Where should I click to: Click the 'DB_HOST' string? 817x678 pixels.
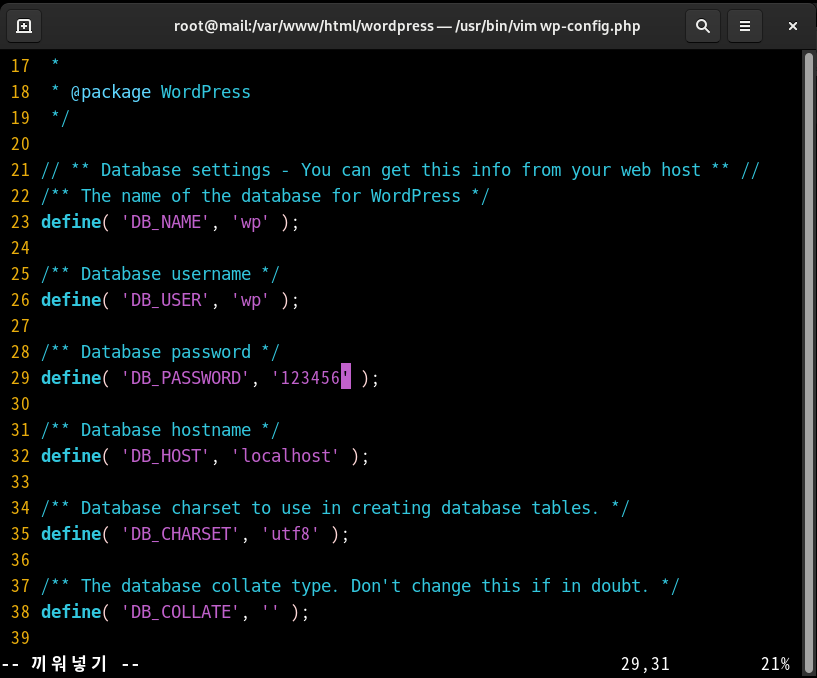point(166,457)
